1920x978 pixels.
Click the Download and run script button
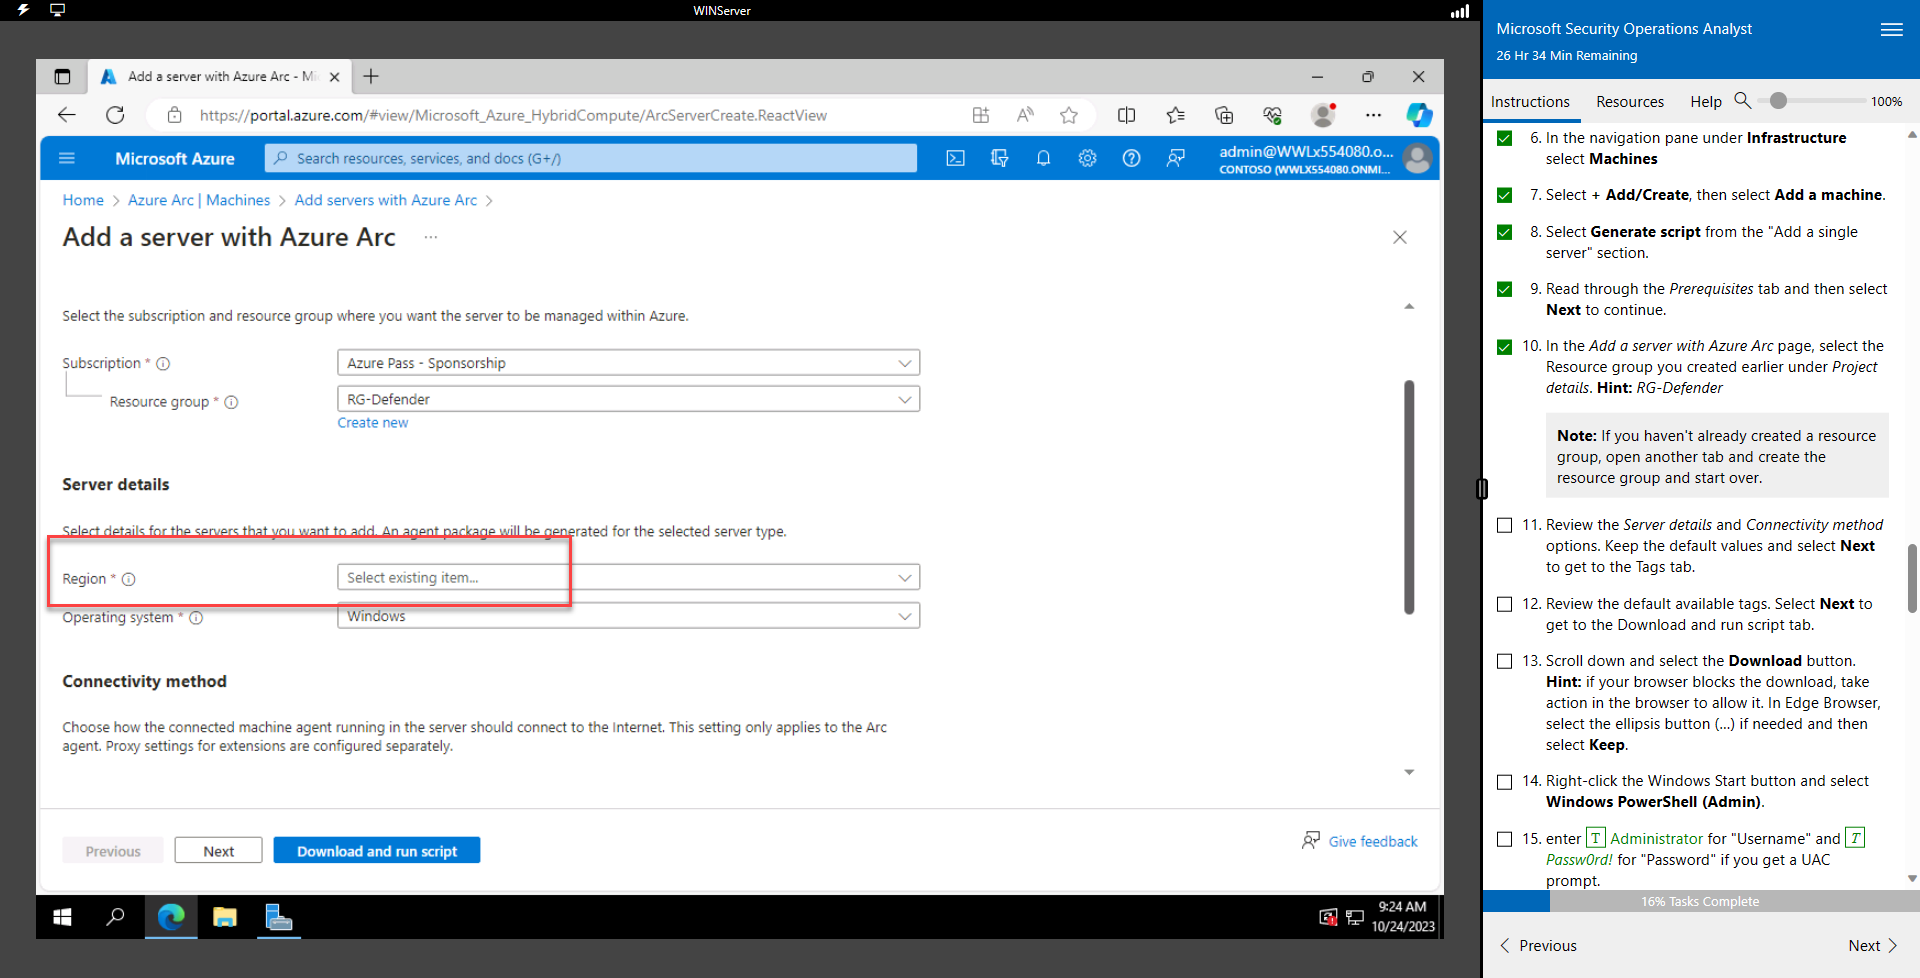click(376, 849)
